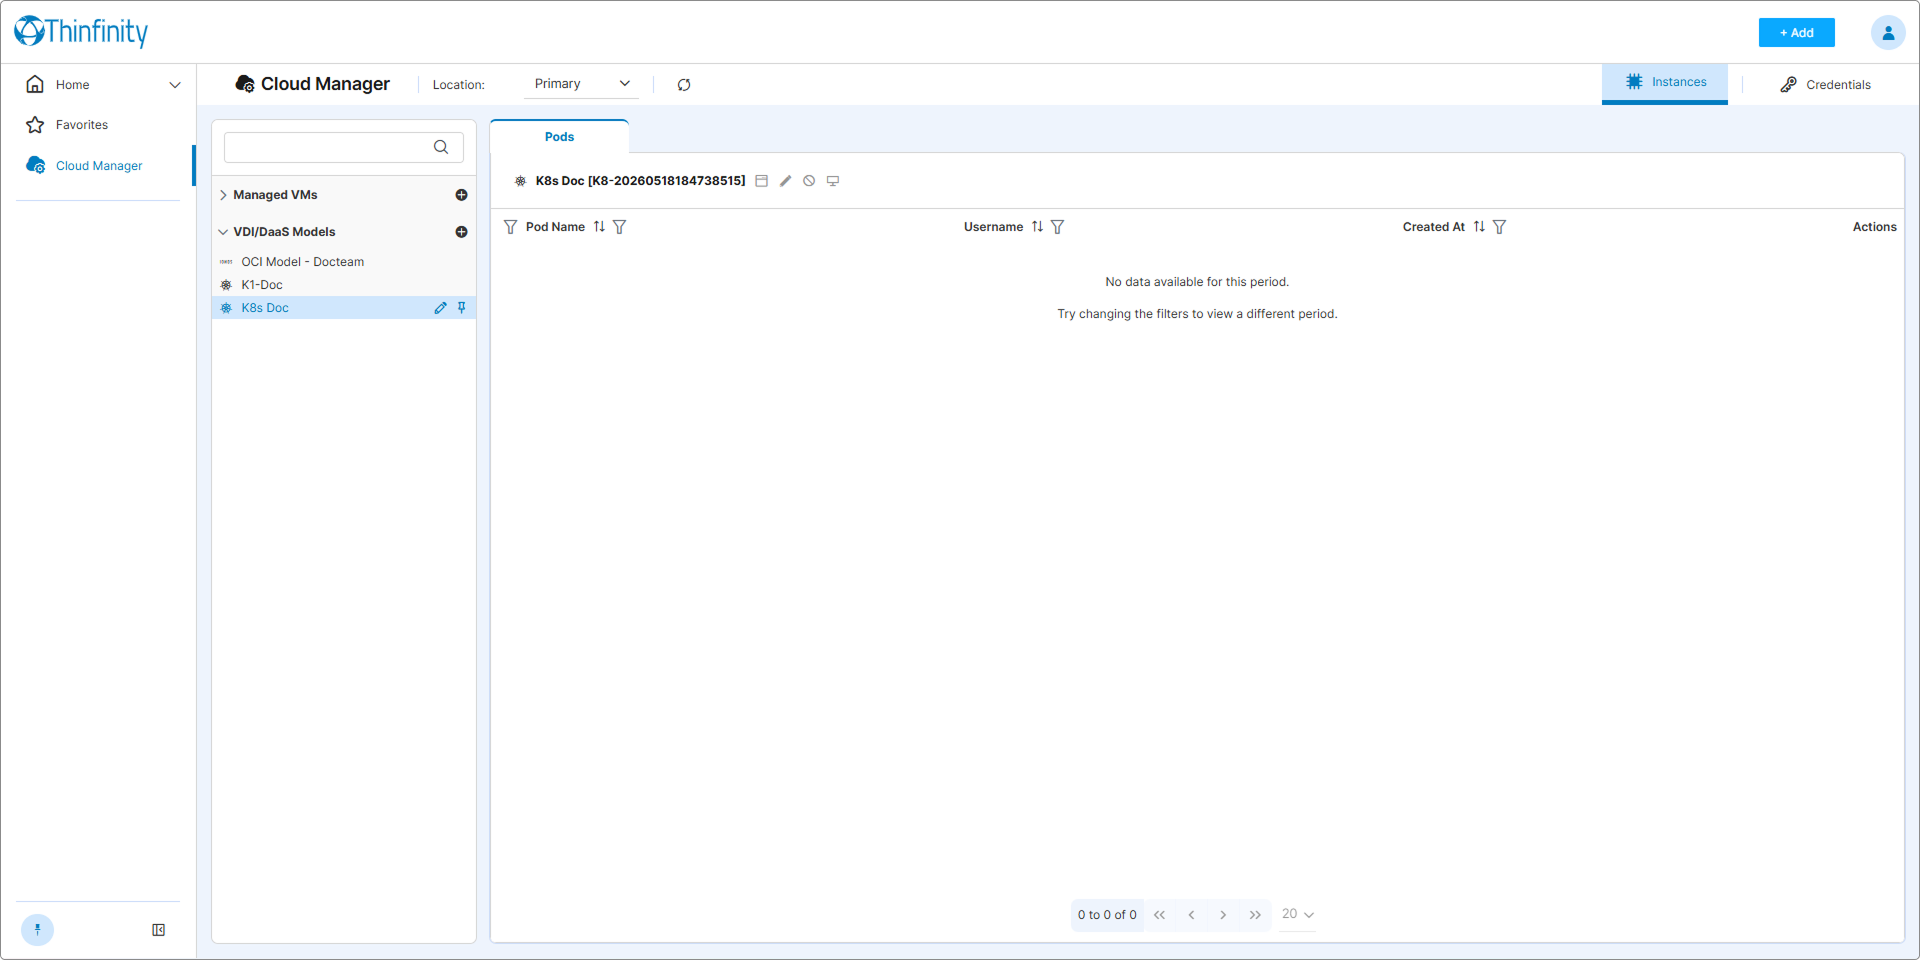This screenshot has height=960, width=1920.
Task: Expand the Home menu chevron
Action: (x=175, y=85)
